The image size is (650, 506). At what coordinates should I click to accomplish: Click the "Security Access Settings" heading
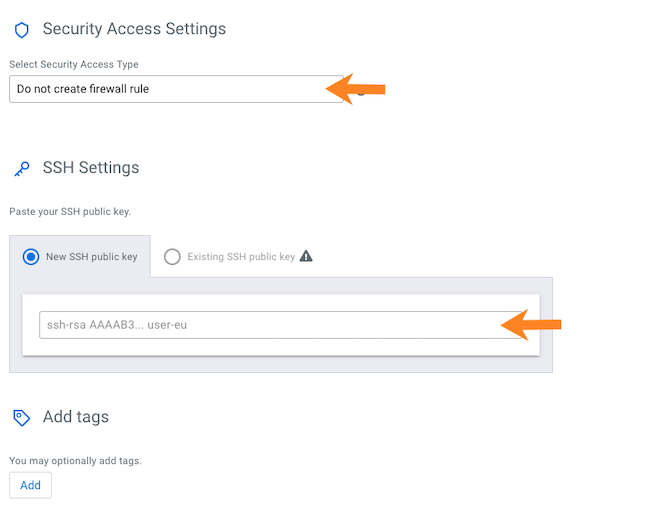[x=134, y=29]
